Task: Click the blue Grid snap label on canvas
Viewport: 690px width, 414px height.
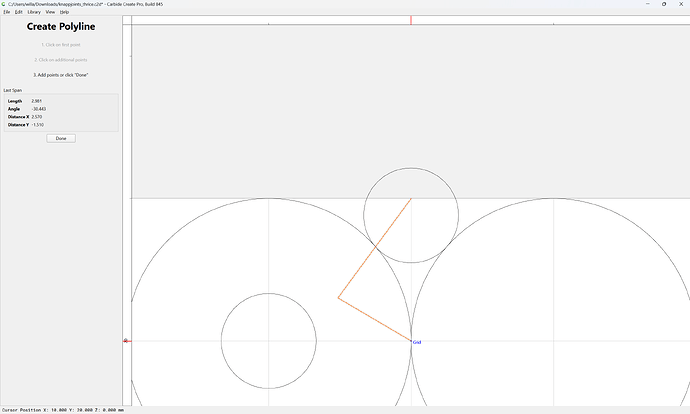Action: (x=417, y=342)
